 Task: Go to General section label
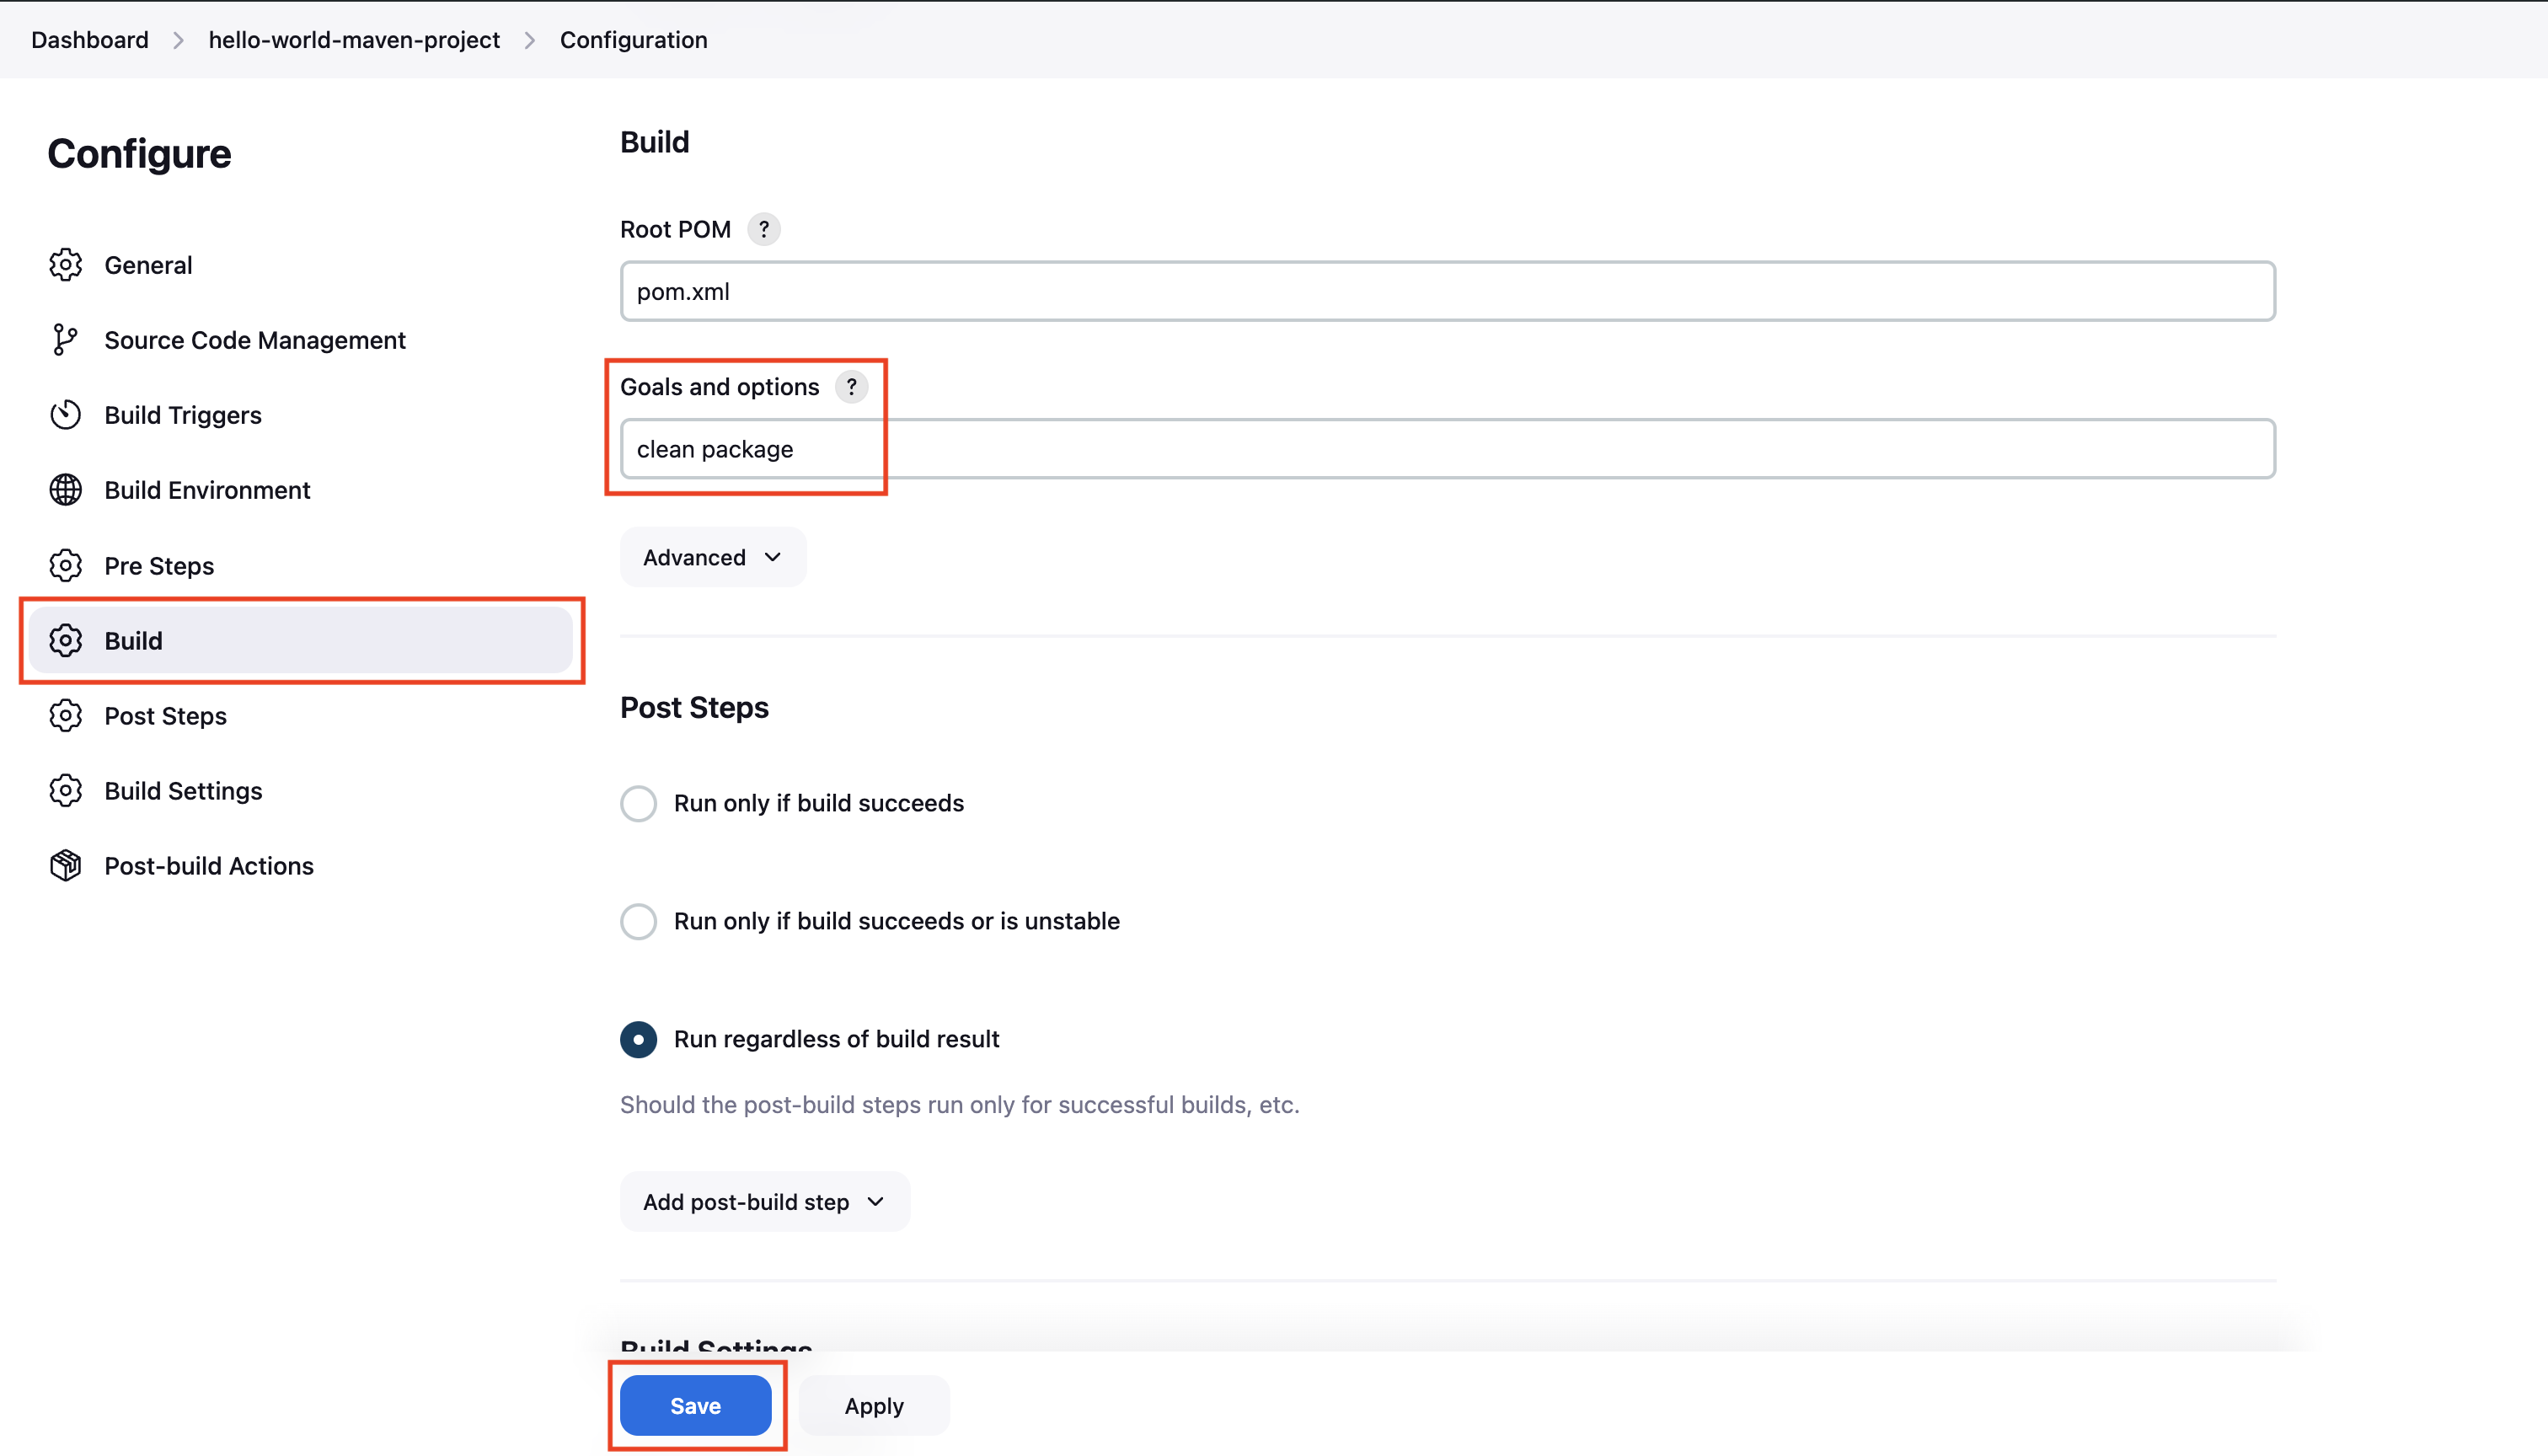148,265
